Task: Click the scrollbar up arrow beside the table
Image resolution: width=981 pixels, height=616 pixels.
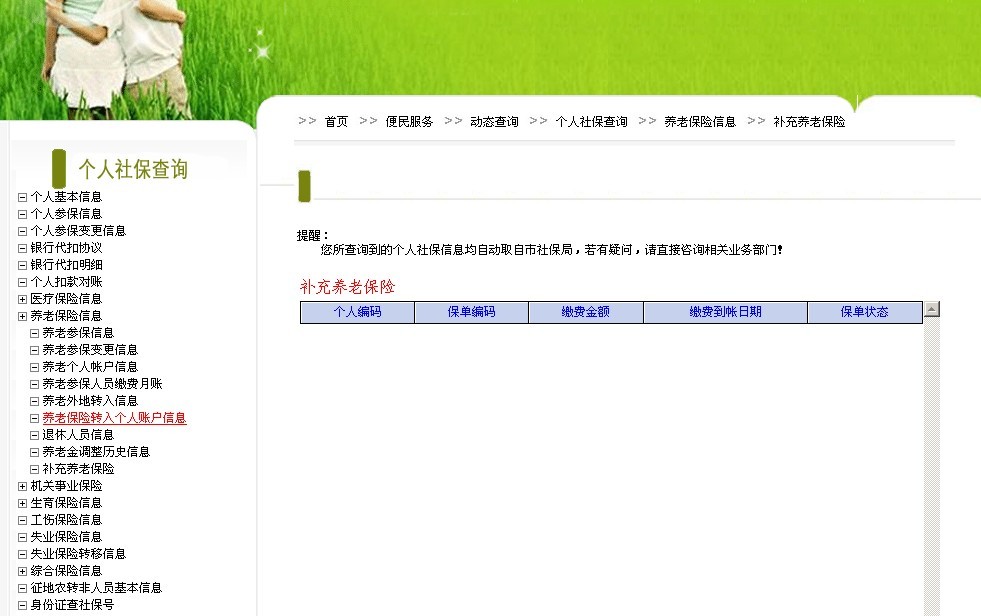Action: point(932,308)
